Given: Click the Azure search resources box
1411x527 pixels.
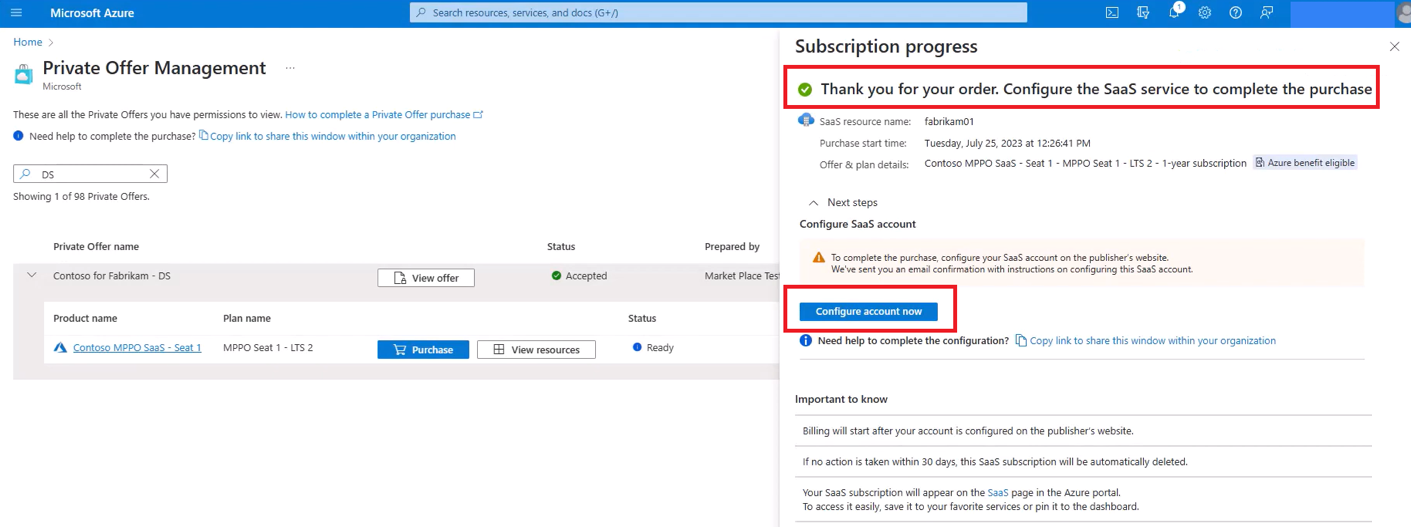Looking at the screenshot, I should [718, 13].
